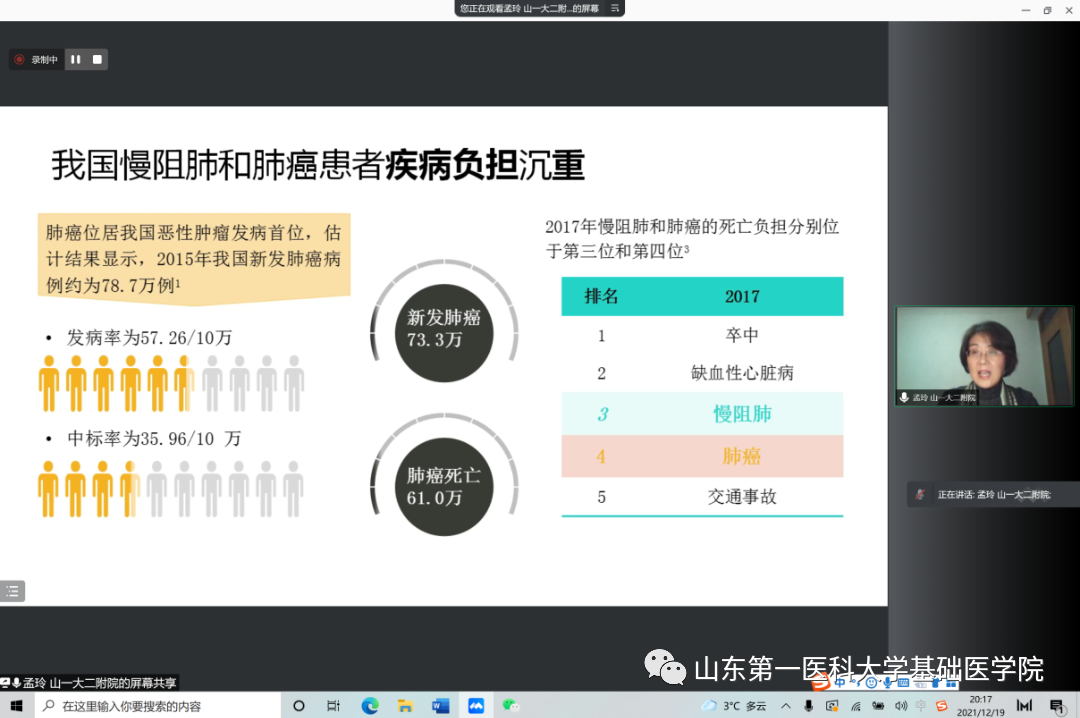Open the Windows Start menu
The width and height of the screenshot is (1080, 718).
click(x=16, y=706)
